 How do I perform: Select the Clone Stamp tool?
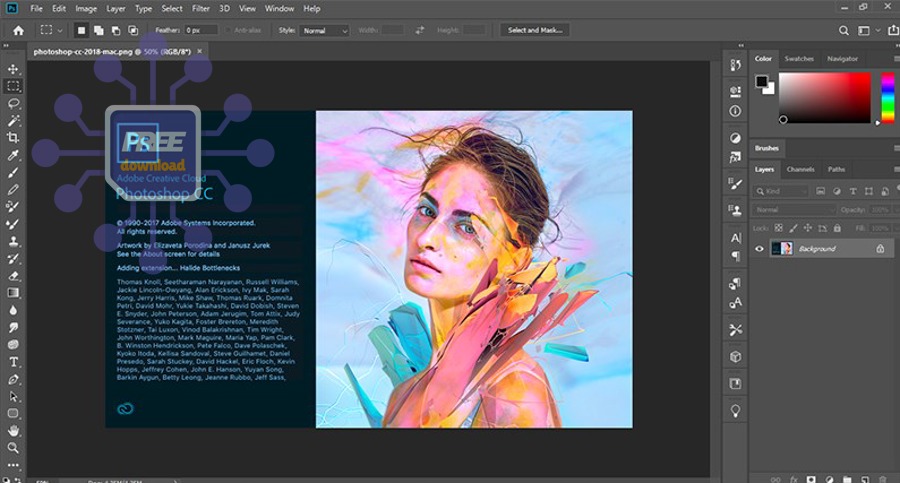point(13,241)
